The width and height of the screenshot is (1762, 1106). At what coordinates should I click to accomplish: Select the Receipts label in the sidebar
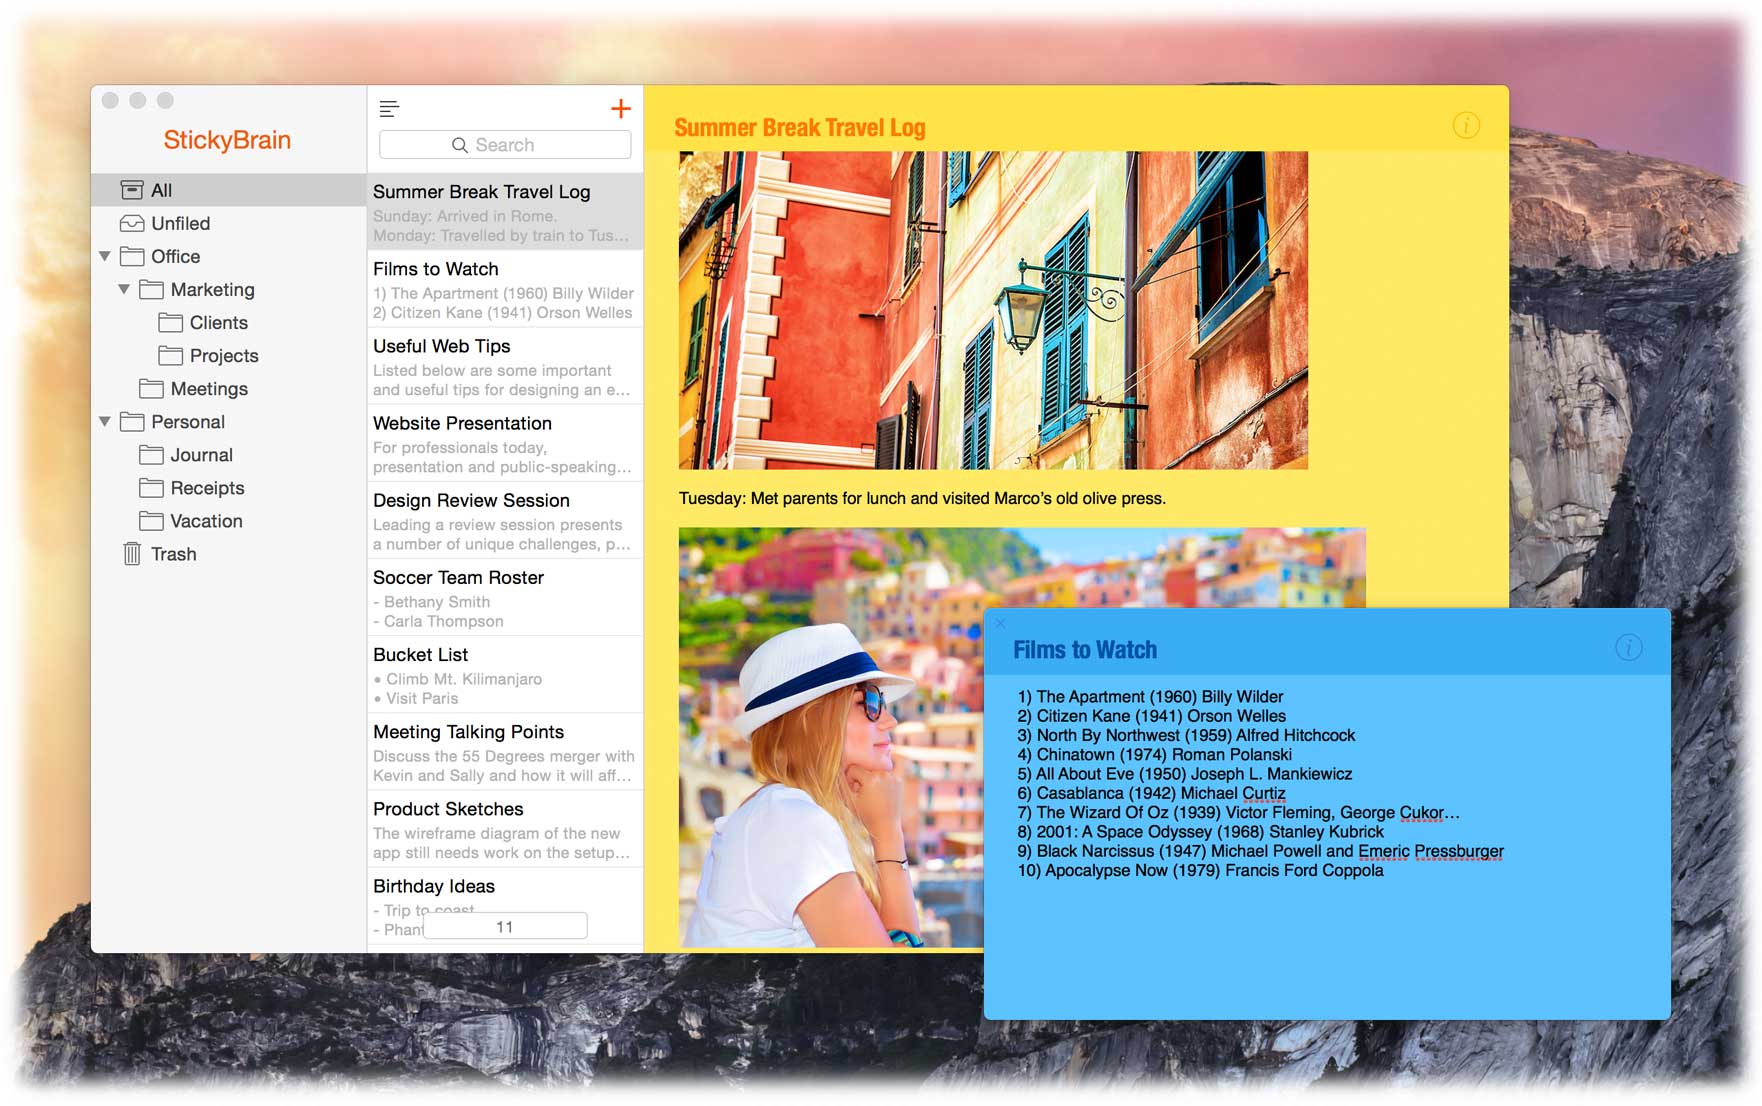[207, 487]
